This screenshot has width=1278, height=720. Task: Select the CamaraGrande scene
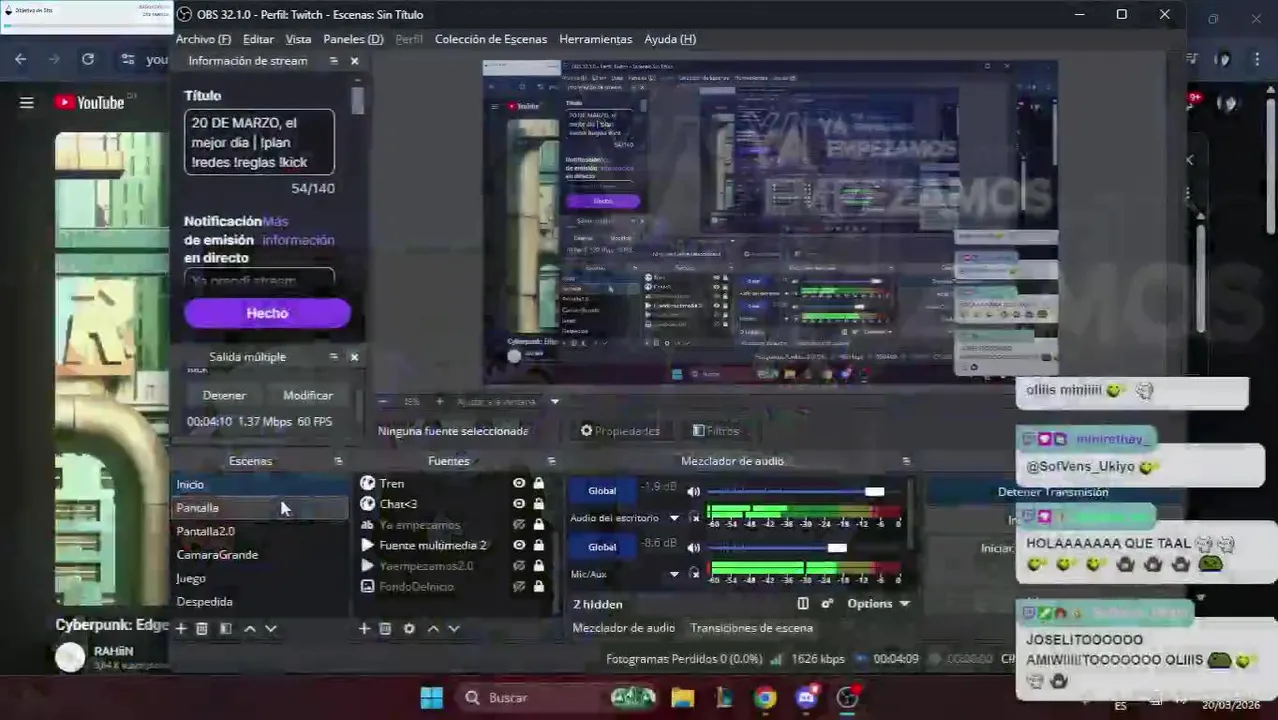point(260,555)
